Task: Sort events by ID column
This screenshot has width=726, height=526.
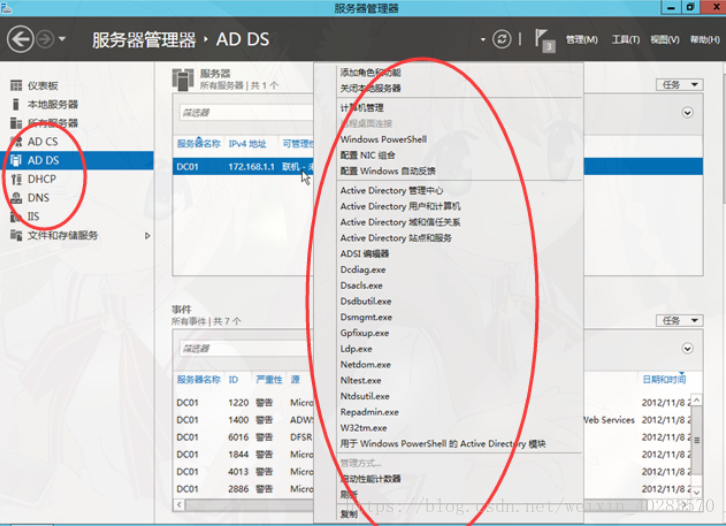Action: pyautogui.click(x=233, y=380)
